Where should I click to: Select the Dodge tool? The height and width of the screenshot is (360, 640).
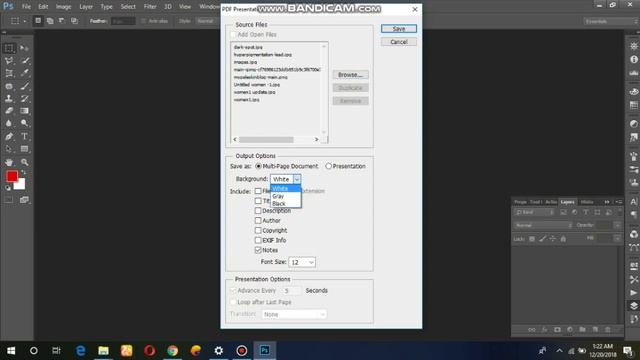[24, 123]
